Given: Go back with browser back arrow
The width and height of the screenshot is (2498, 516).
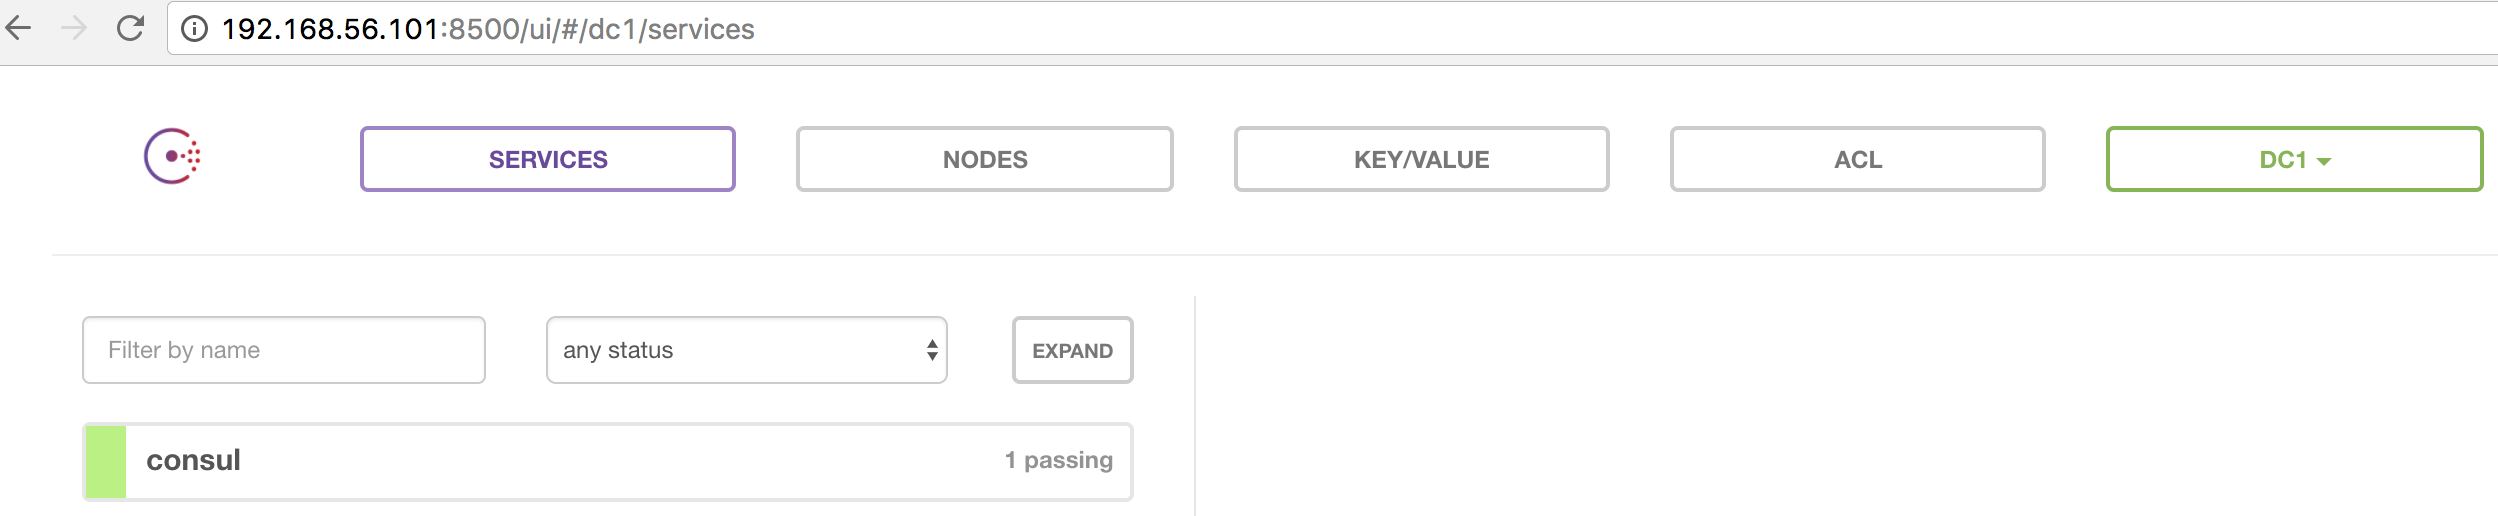Looking at the screenshot, I should click(19, 28).
